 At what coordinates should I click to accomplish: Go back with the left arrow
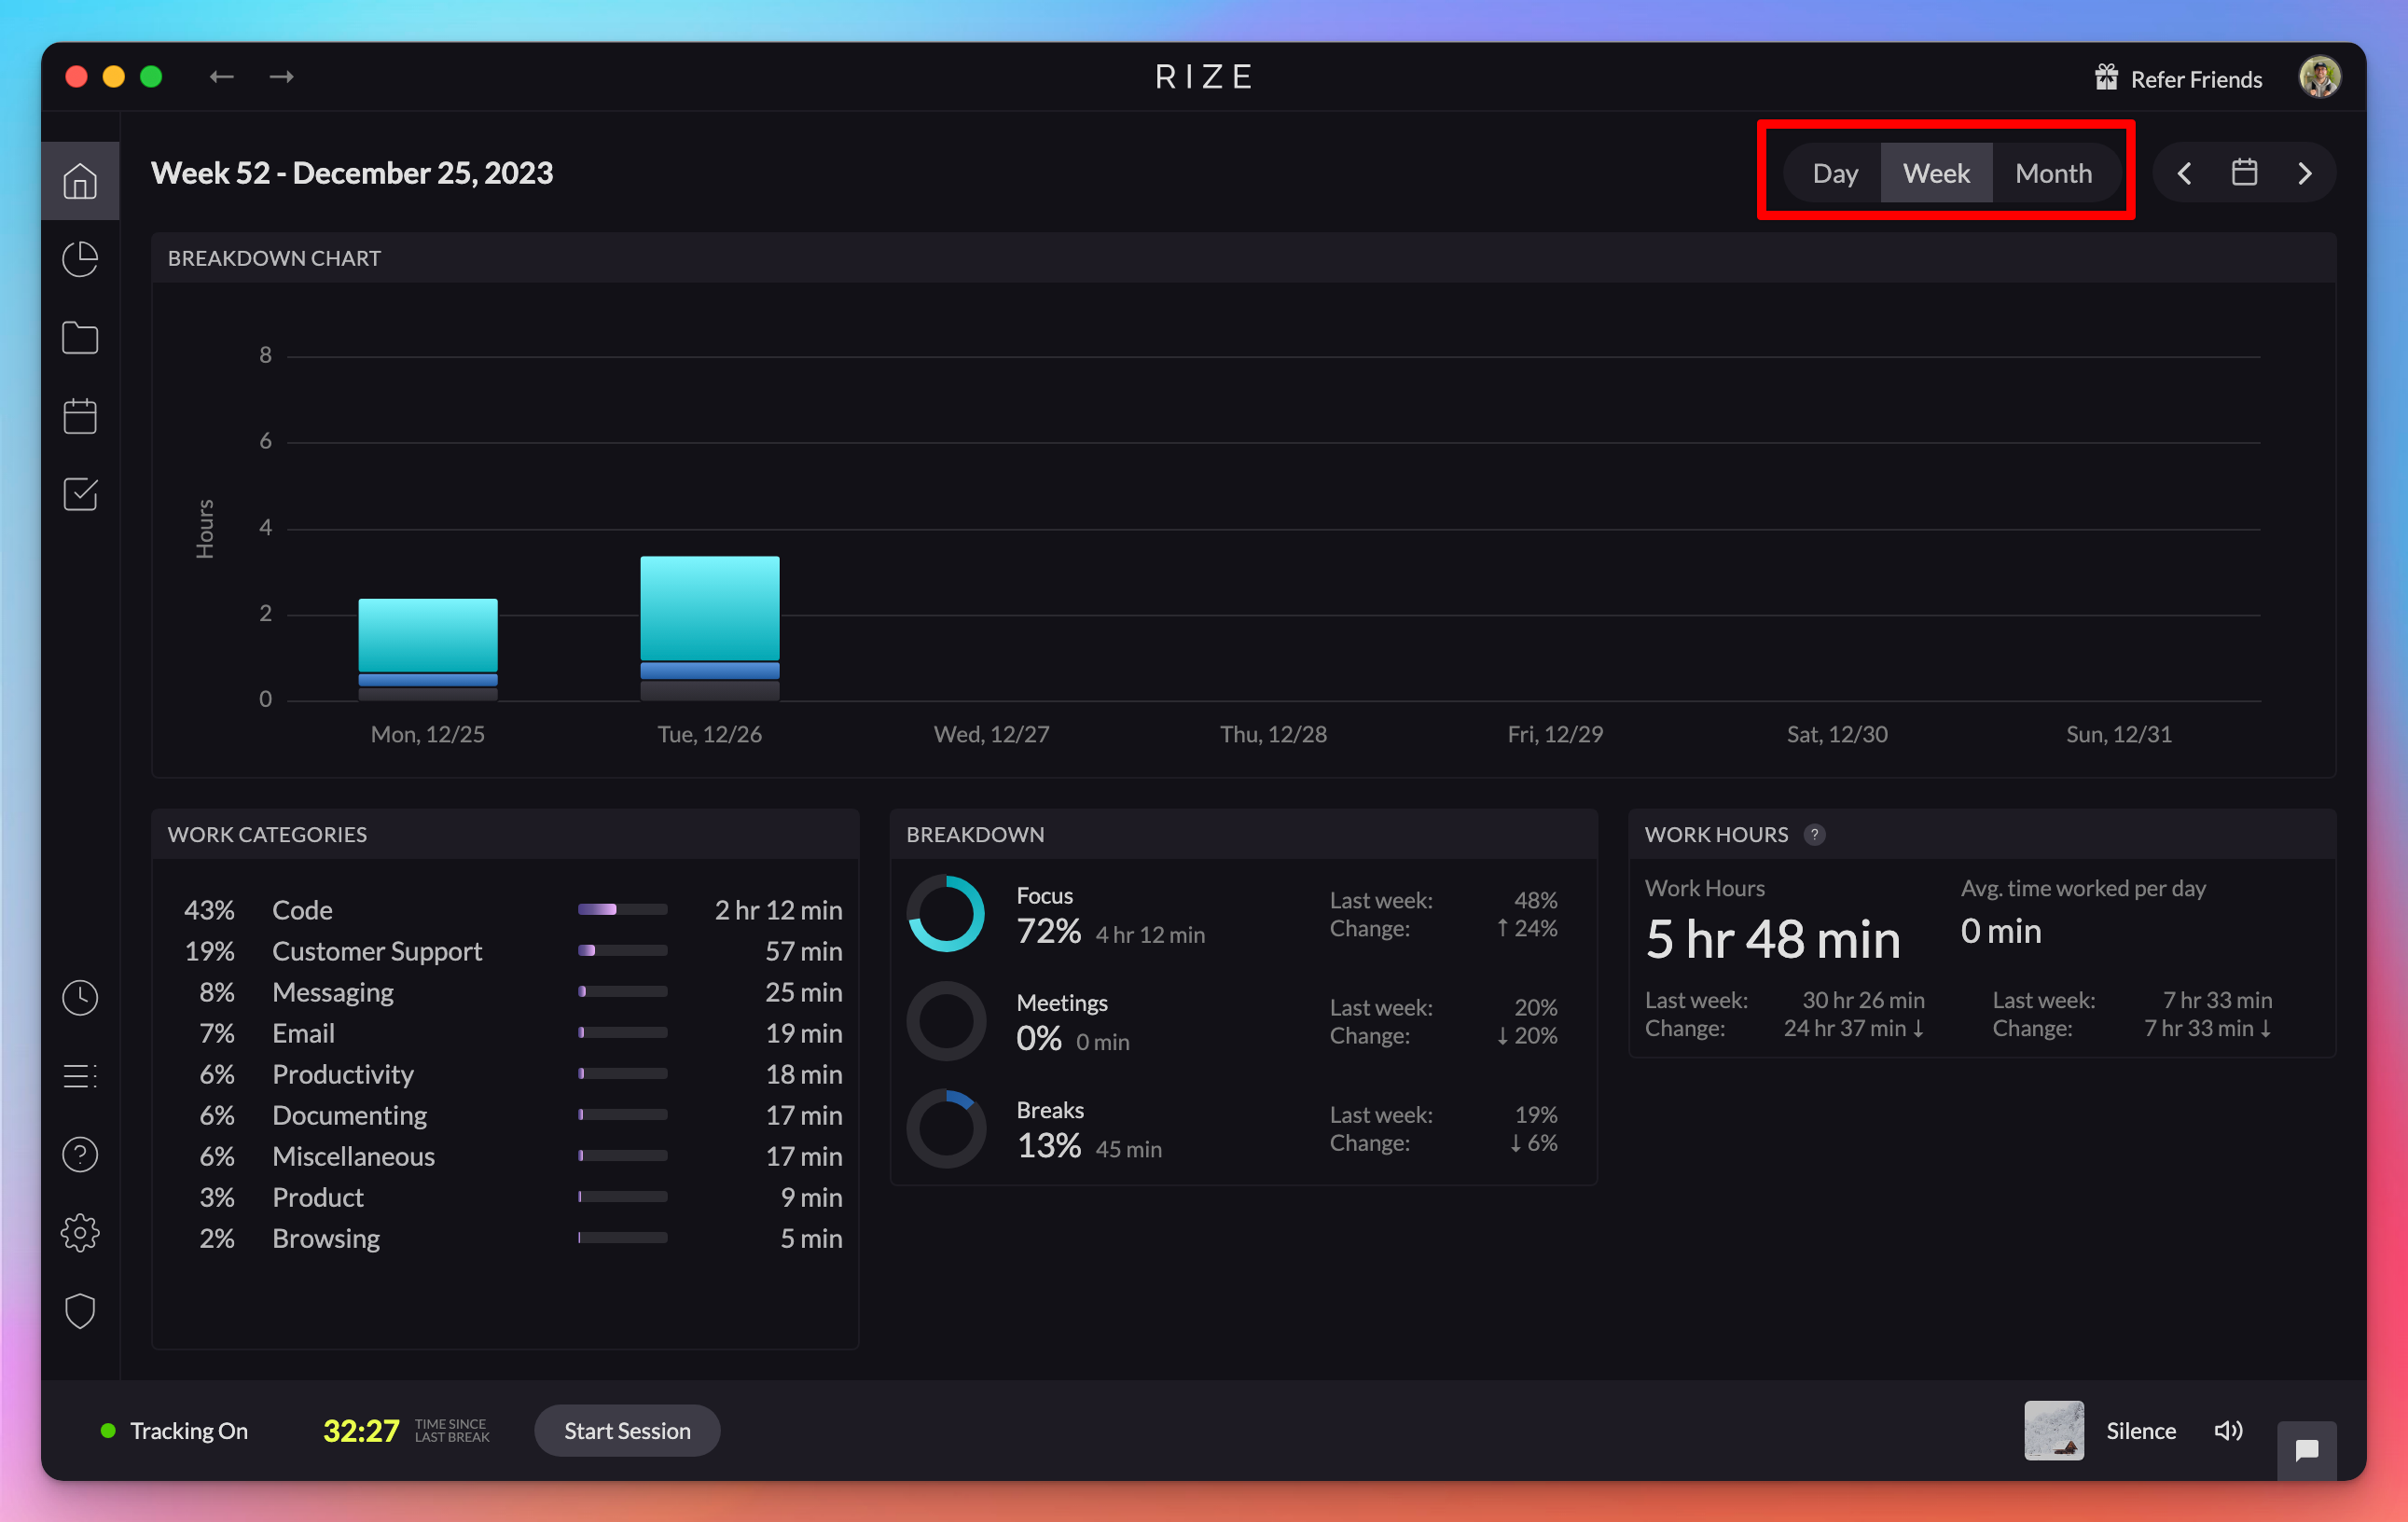(222, 77)
